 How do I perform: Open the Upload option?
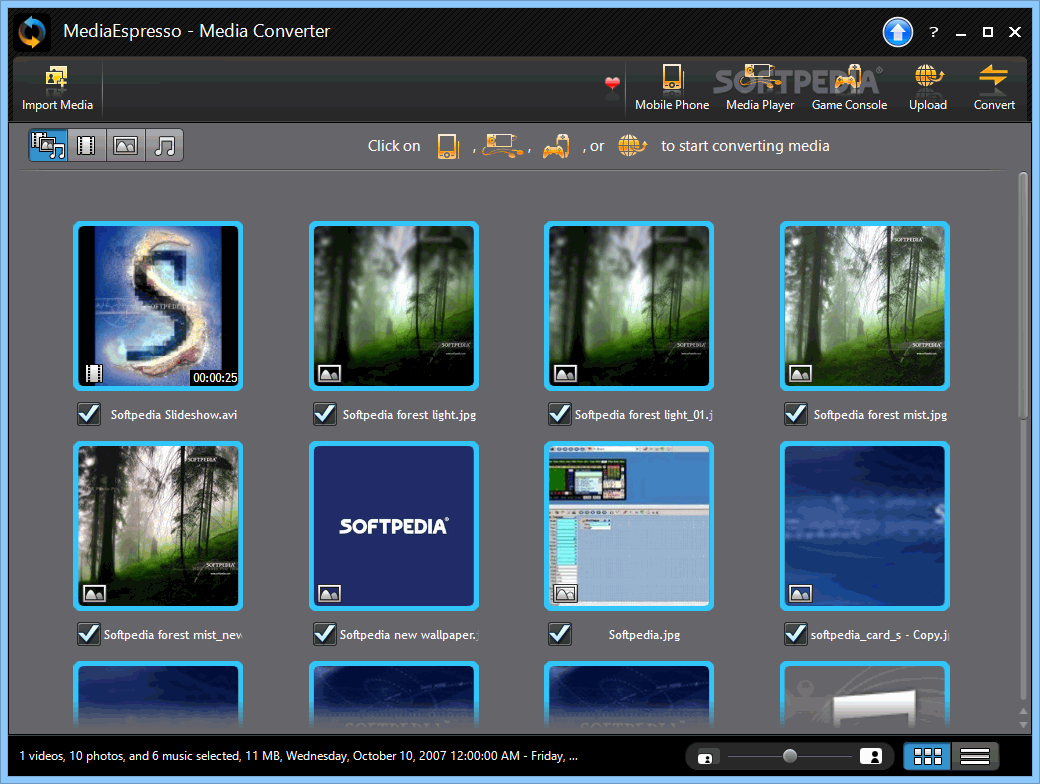point(928,89)
